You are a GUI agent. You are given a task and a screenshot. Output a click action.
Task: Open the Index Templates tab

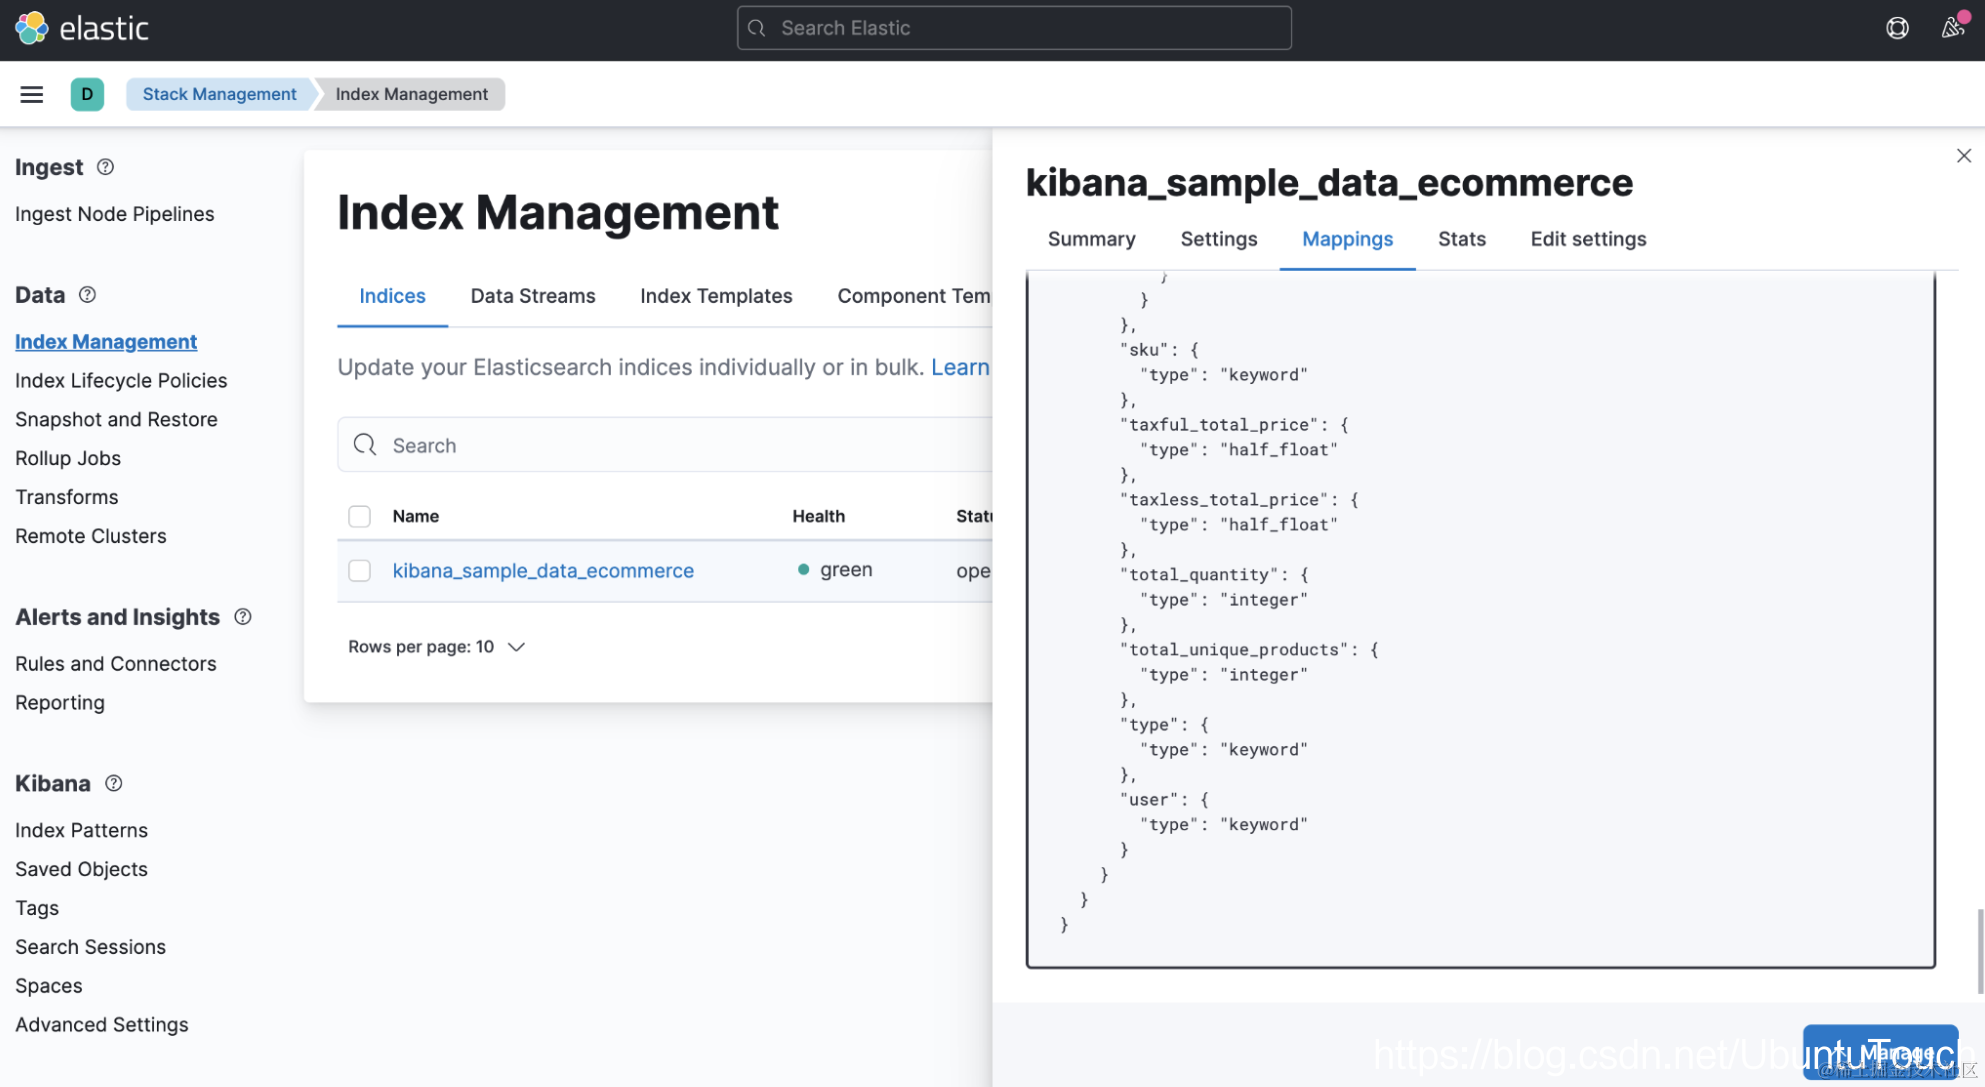coord(716,296)
